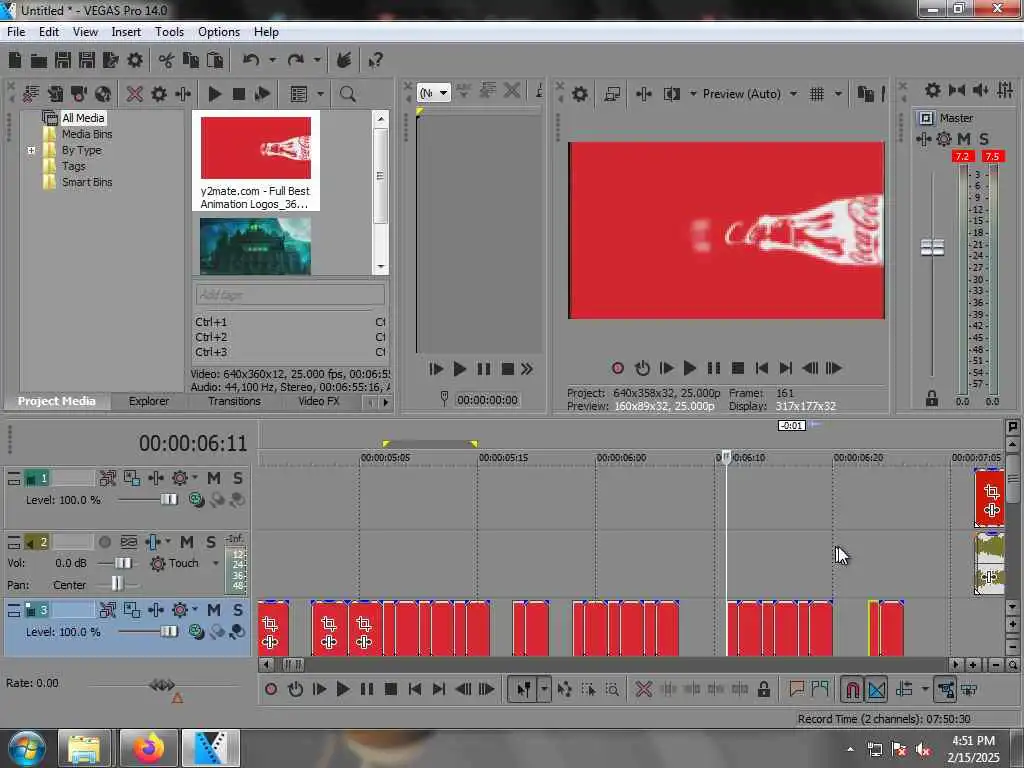Mute video track 1
This screenshot has height=768, width=1024.
click(x=214, y=479)
